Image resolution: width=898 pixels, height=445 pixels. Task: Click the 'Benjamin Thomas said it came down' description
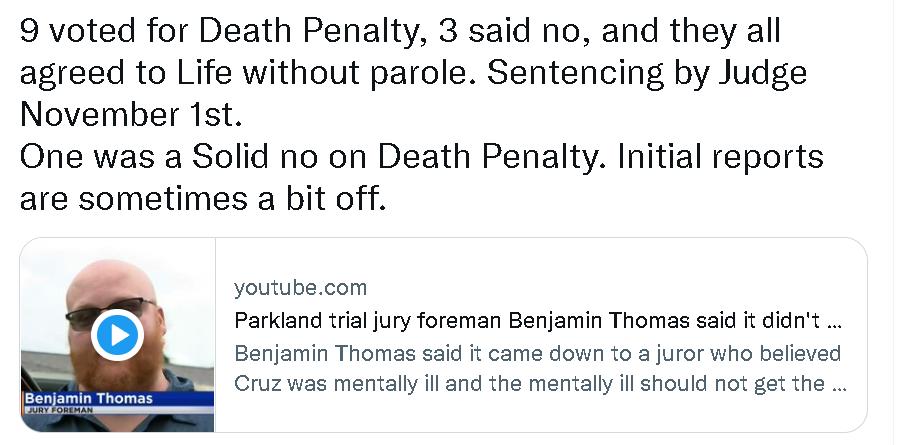pos(537,353)
